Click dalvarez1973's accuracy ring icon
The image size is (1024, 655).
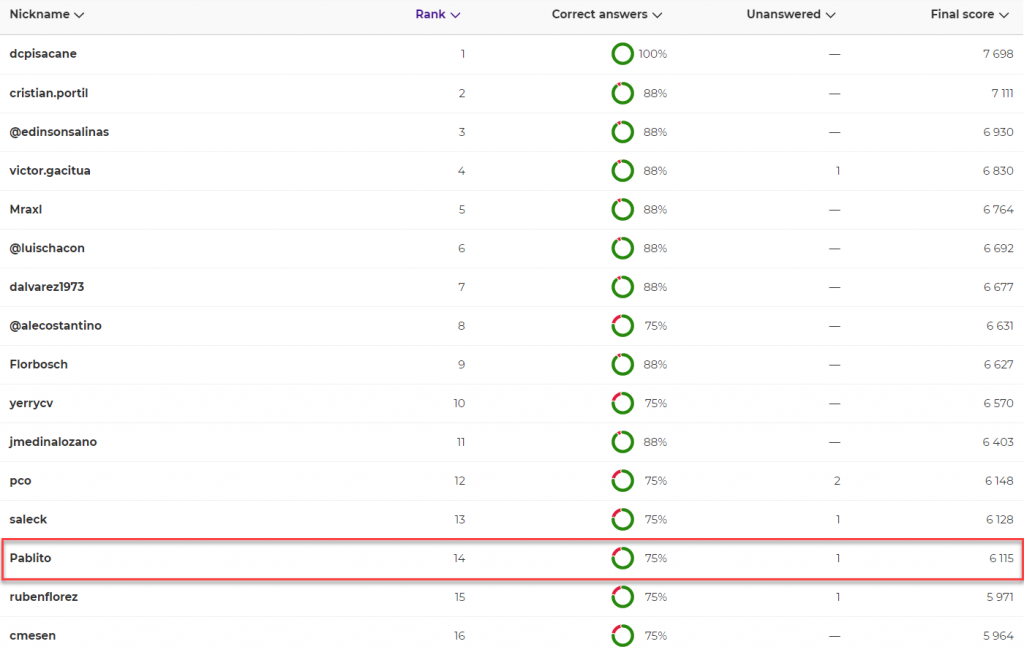pyautogui.click(x=622, y=287)
